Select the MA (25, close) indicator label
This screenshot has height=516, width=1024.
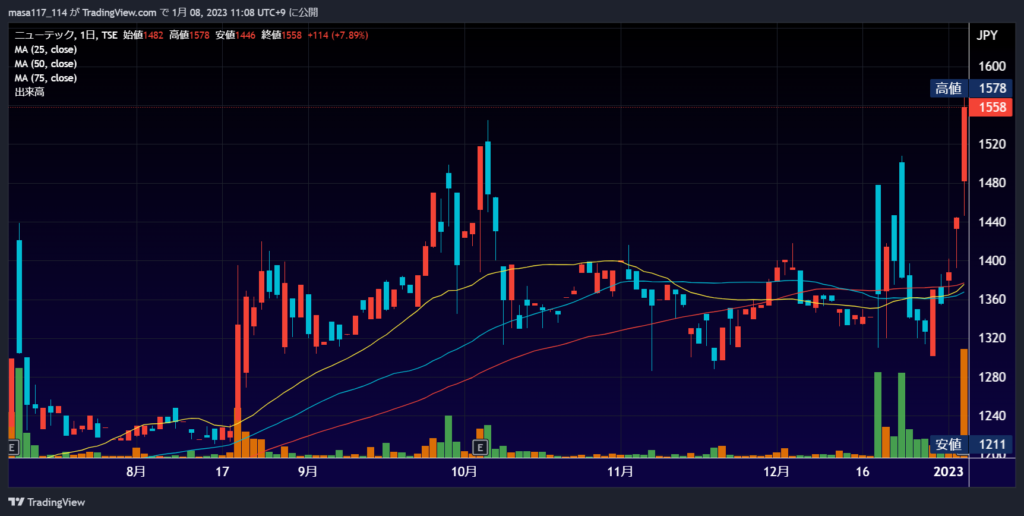point(46,50)
